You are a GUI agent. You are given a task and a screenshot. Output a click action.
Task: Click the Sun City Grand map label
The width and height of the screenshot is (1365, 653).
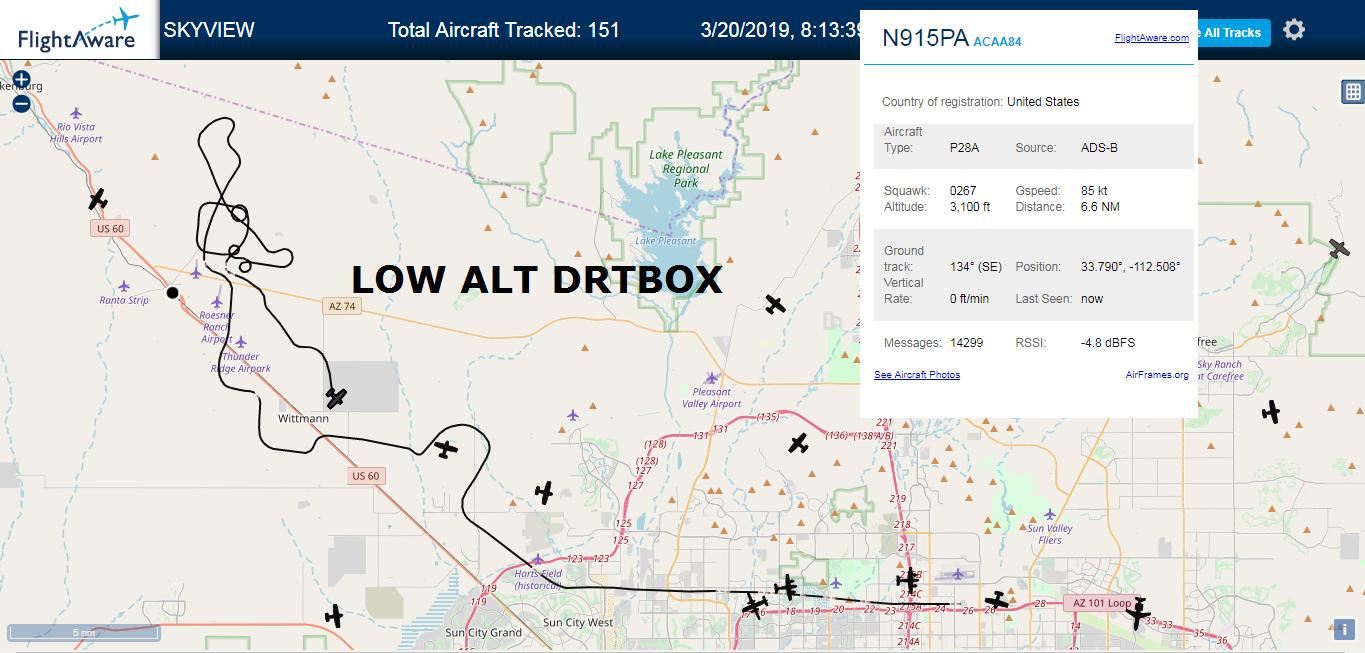[x=484, y=633]
